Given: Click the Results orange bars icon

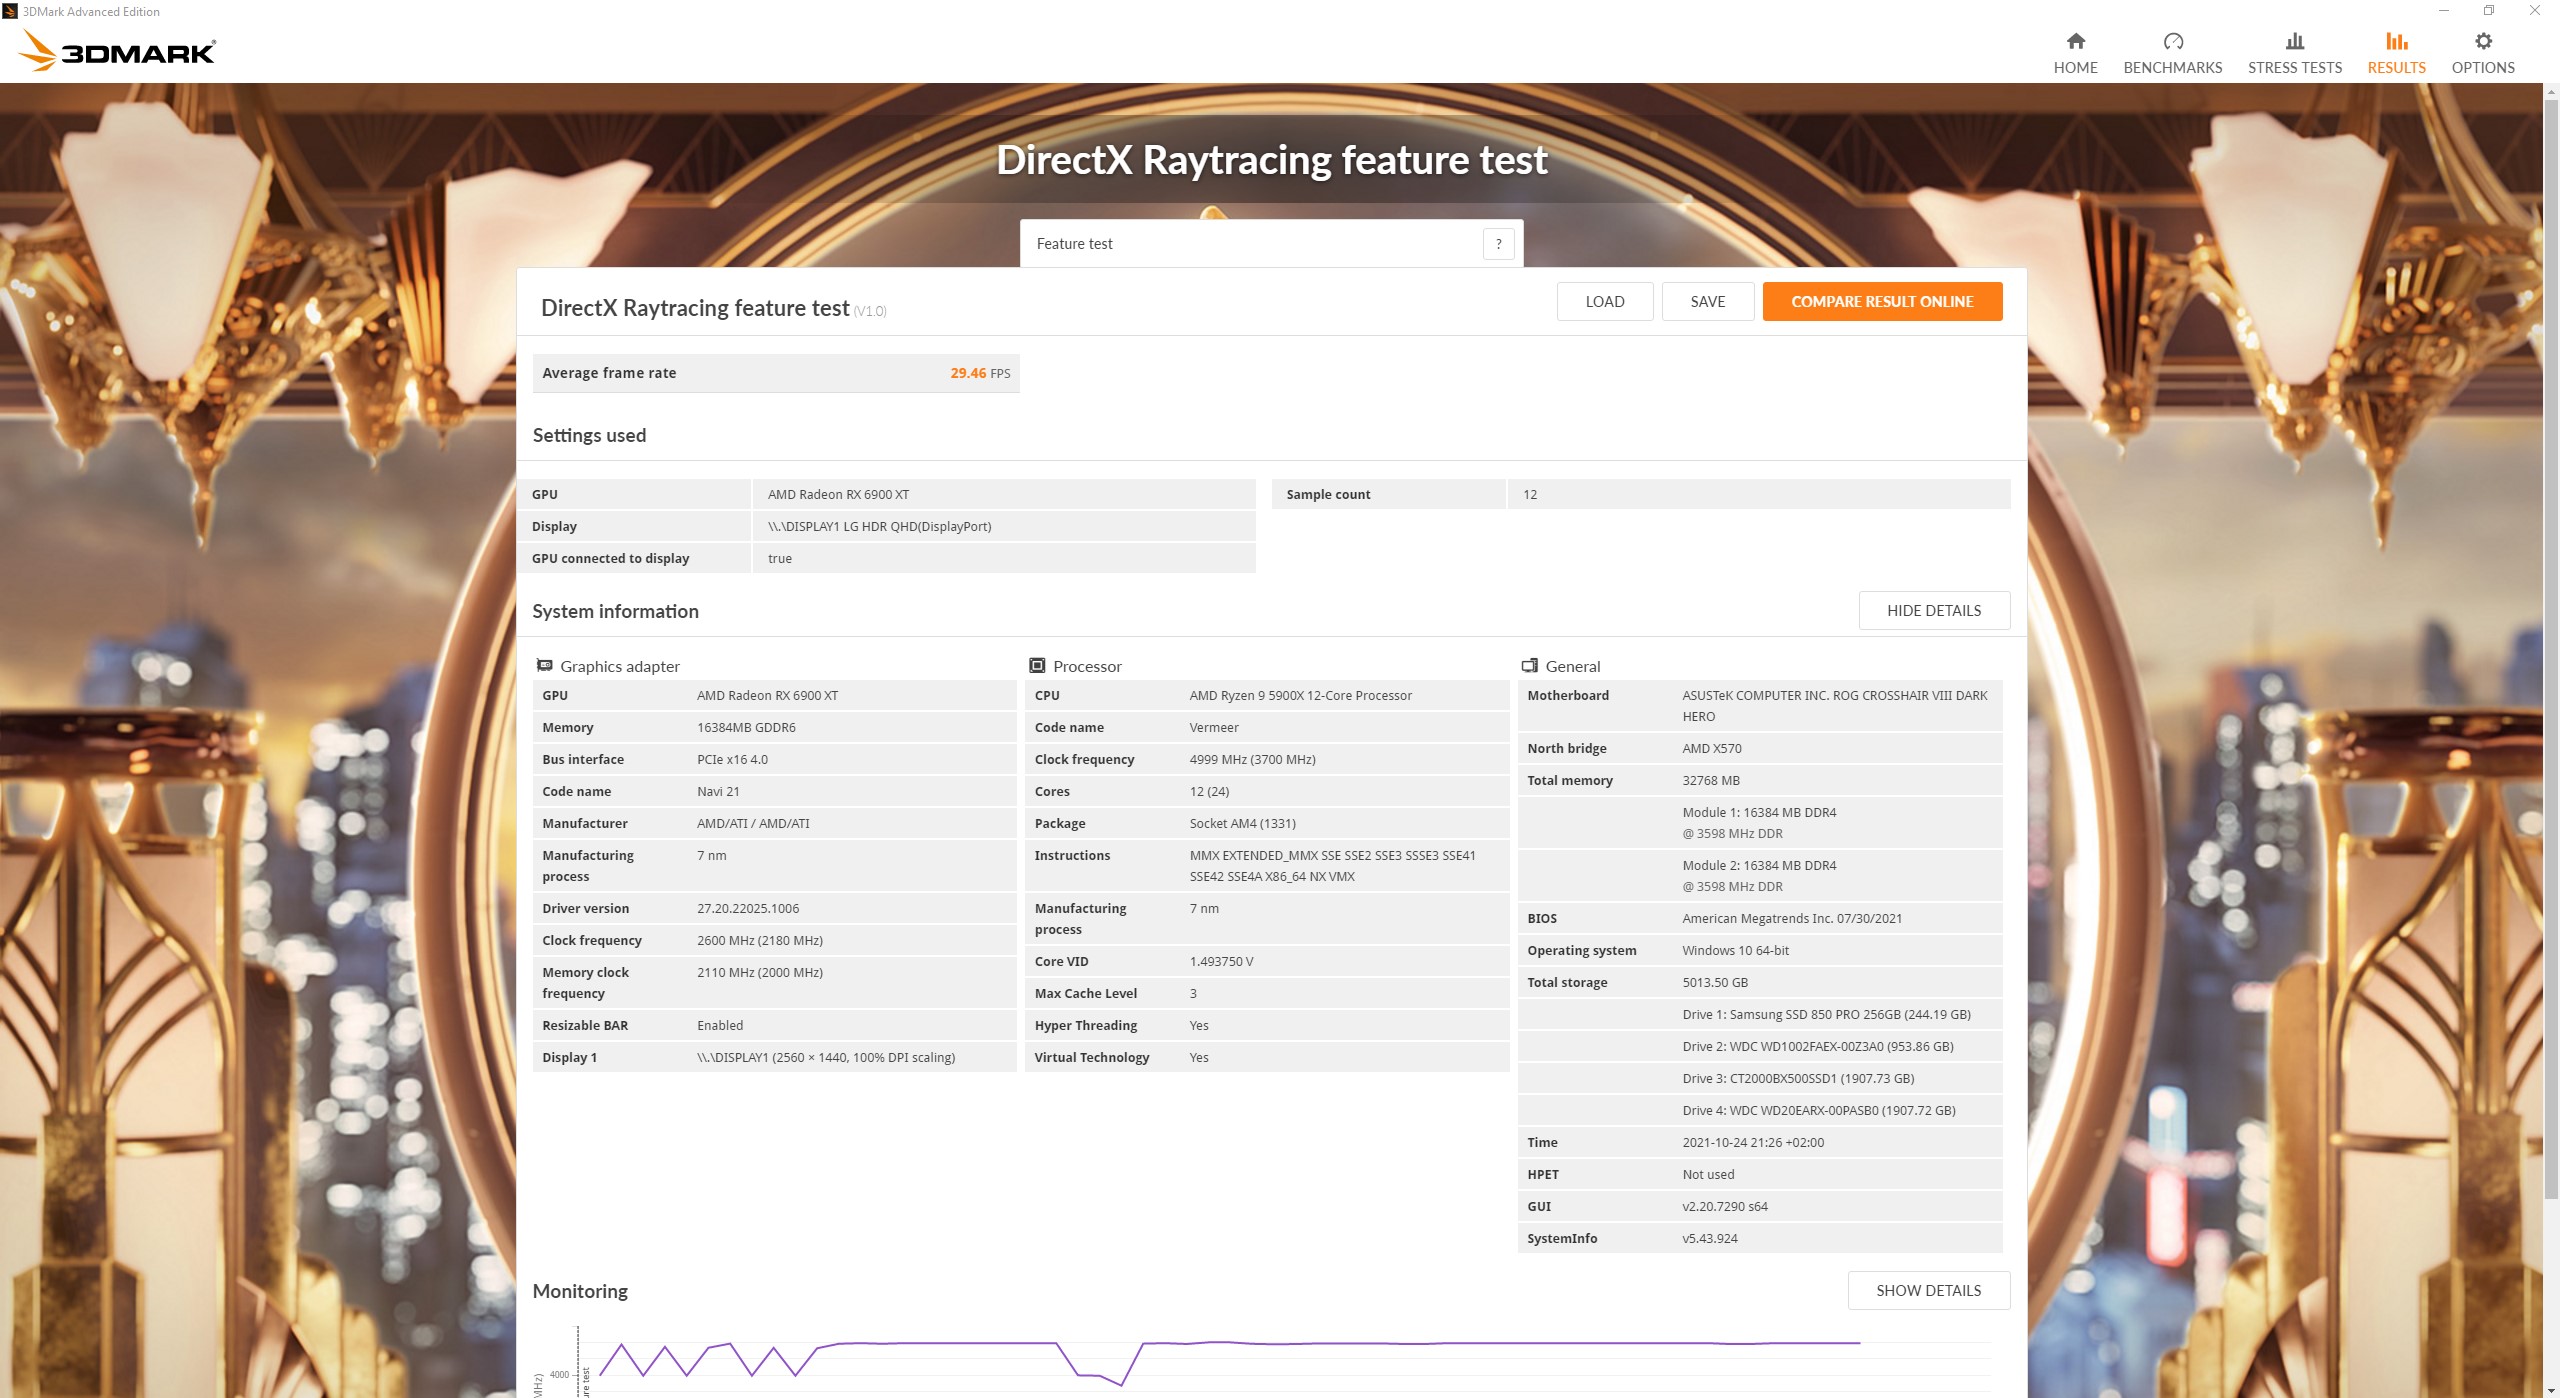Looking at the screenshot, I should pyautogui.click(x=2396, y=41).
